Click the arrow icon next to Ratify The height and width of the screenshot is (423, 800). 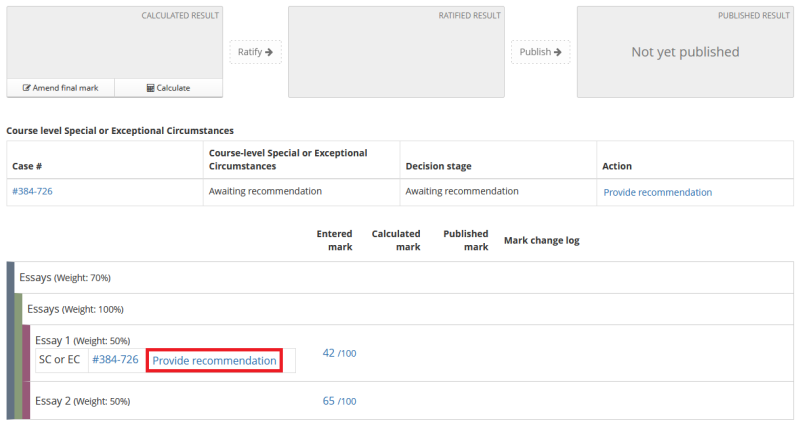pyautogui.click(x=269, y=52)
